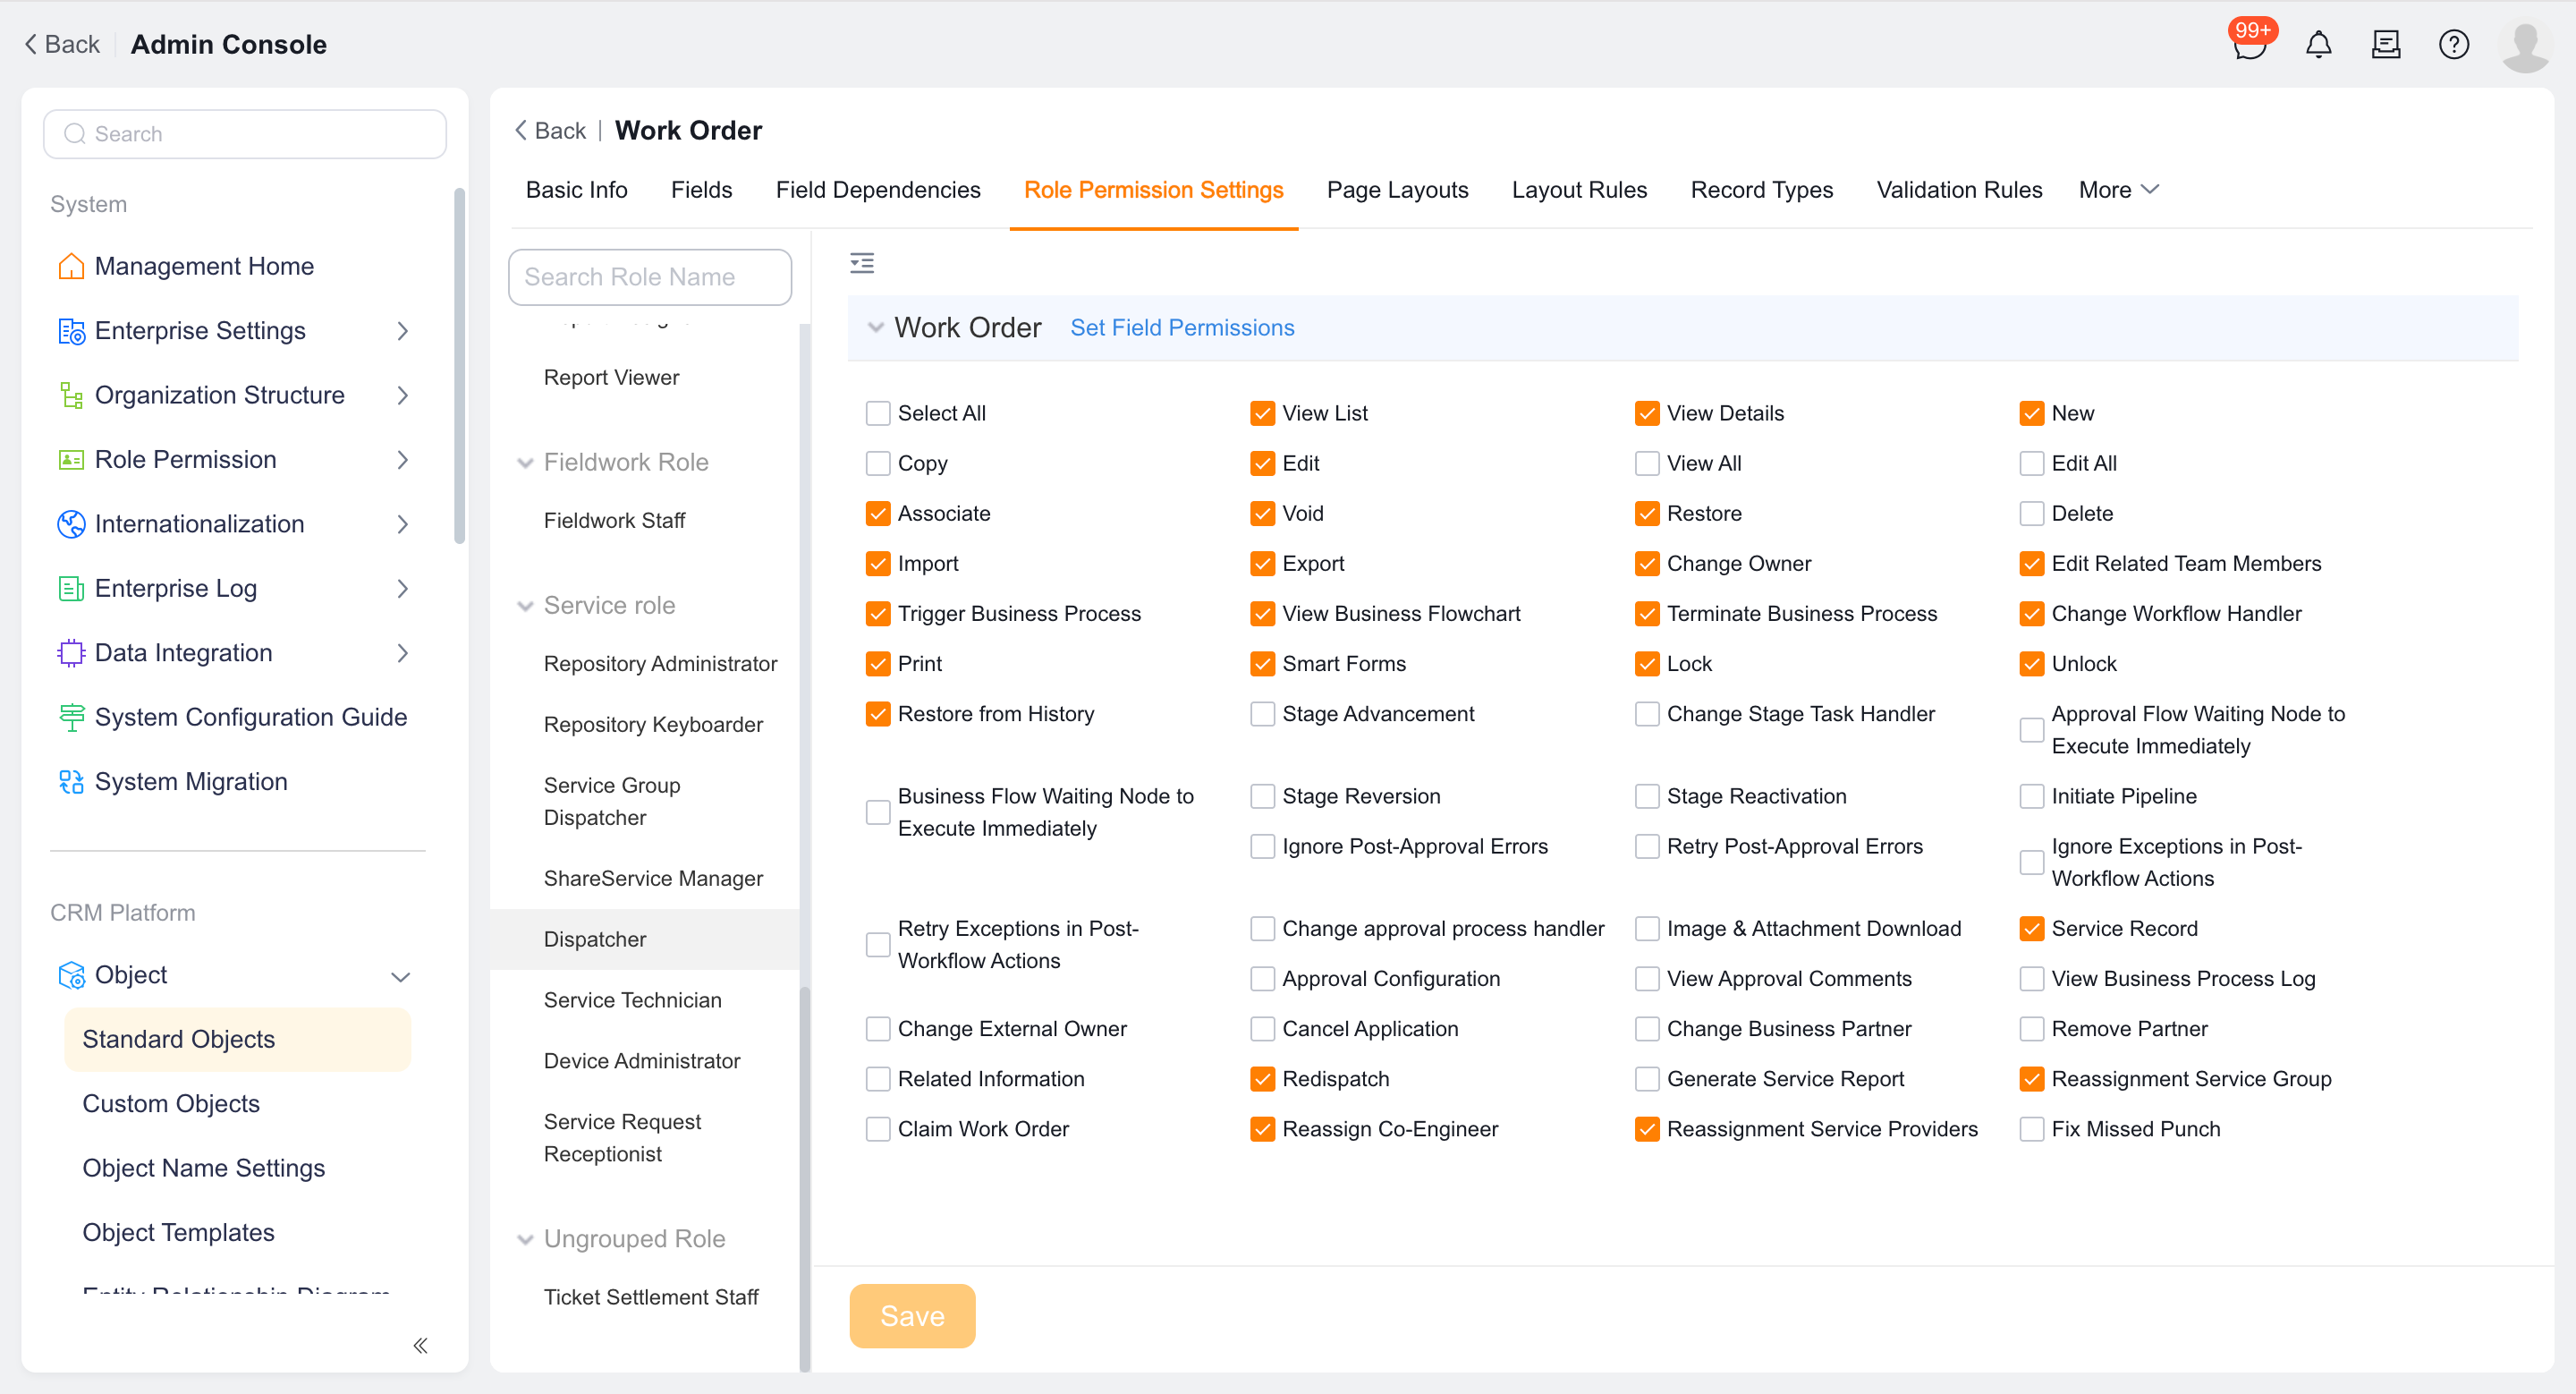Collapse the Work Order permissions section
This screenshot has height=1394, width=2576.
[876, 328]
